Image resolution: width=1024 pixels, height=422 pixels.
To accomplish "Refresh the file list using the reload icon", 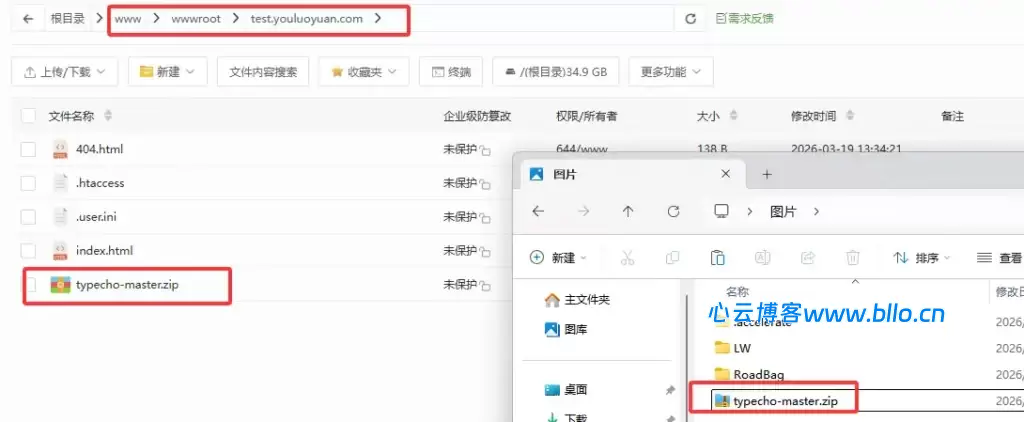I will coord(690,18).
